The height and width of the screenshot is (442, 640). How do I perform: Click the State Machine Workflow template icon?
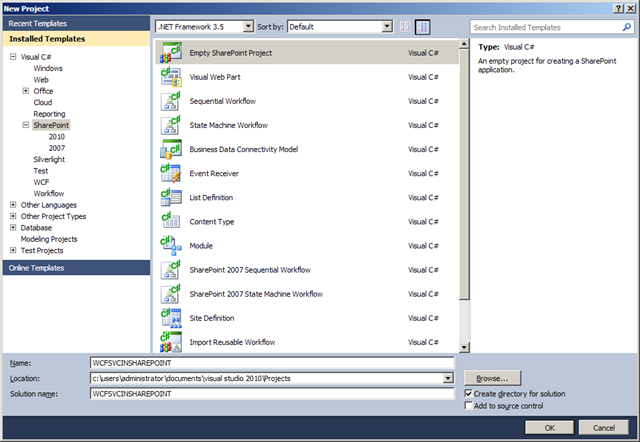171,125
